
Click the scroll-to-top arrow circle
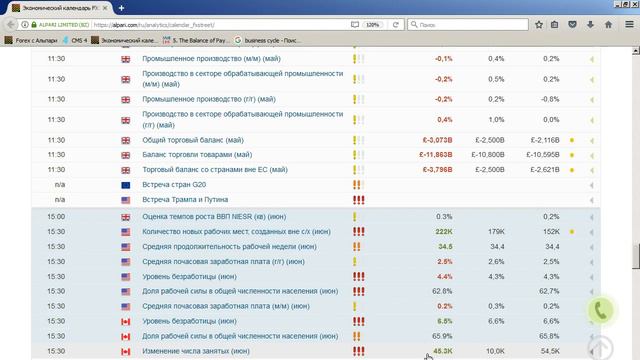click(x=600, y=348)
